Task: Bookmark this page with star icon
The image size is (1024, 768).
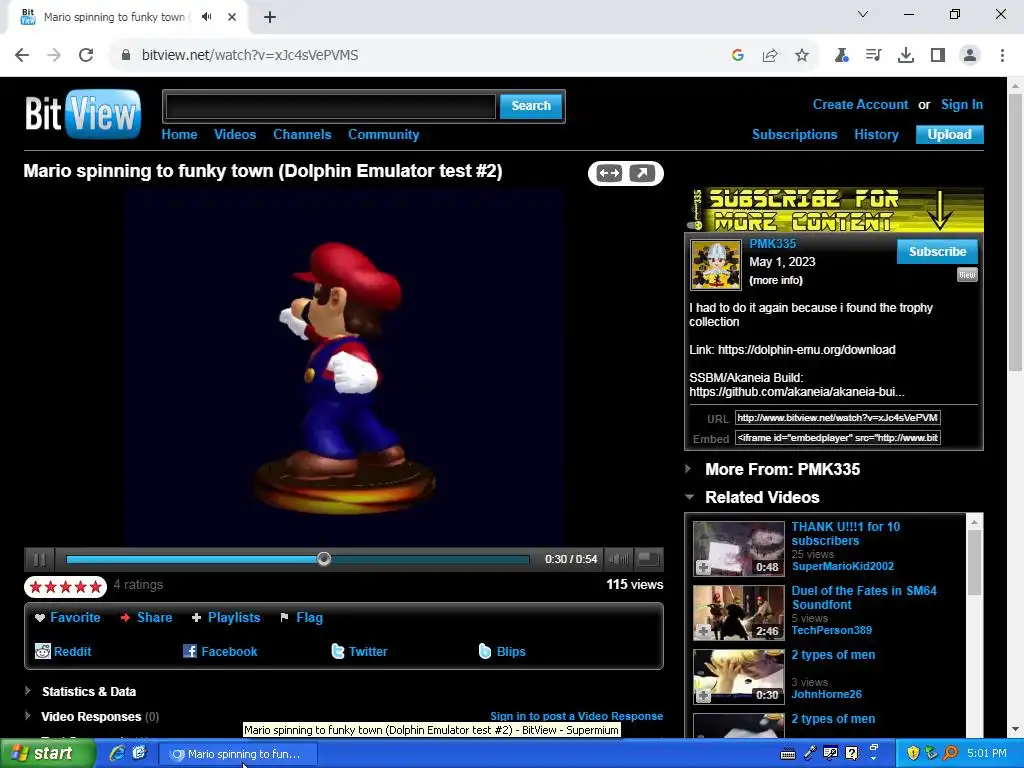Action: (802, 56)
